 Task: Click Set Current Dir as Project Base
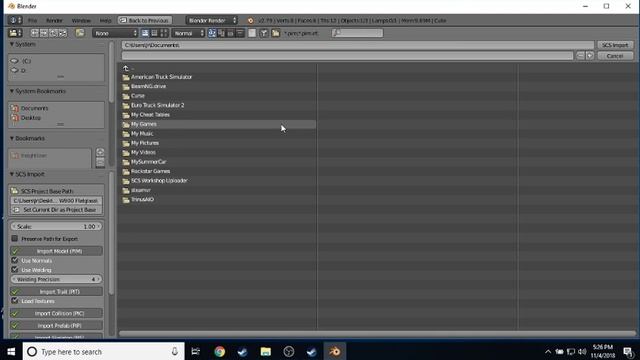(56, 210)
